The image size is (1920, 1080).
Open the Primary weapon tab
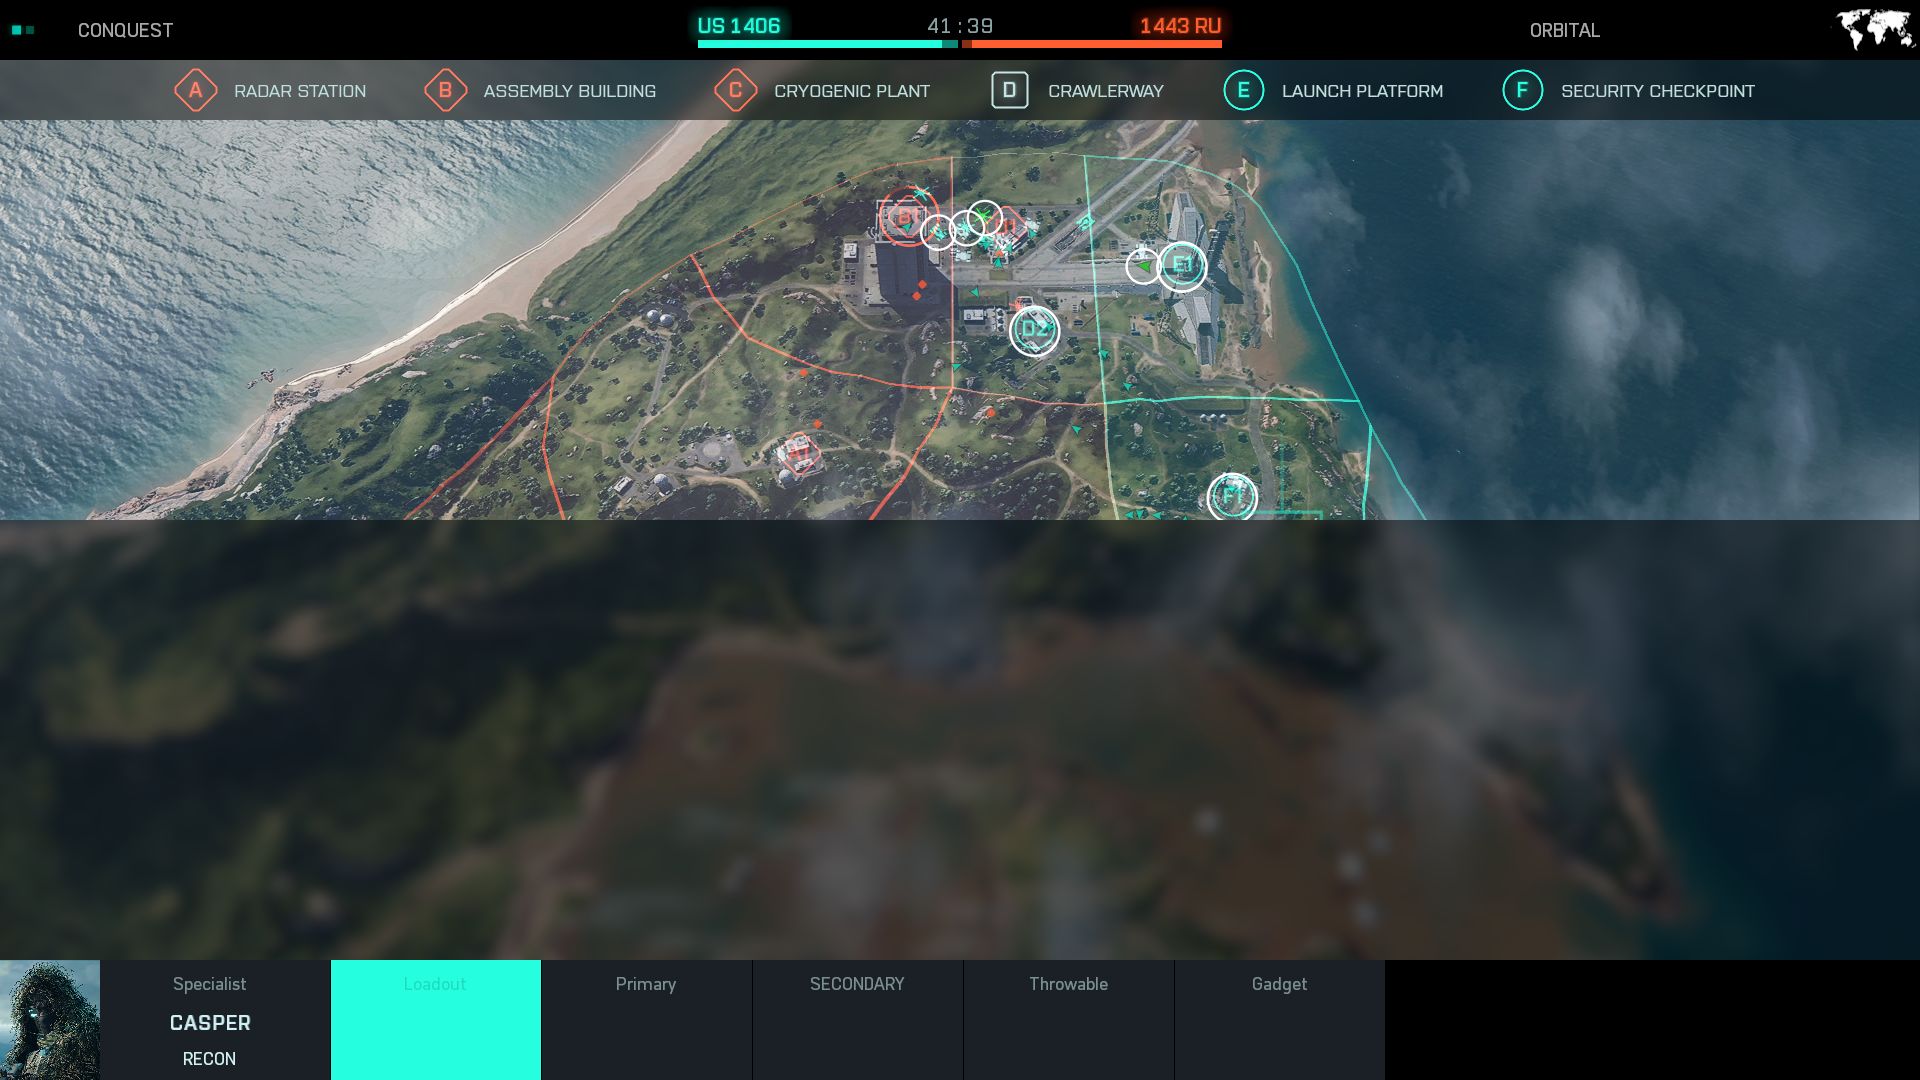[x=646, y=1020]
